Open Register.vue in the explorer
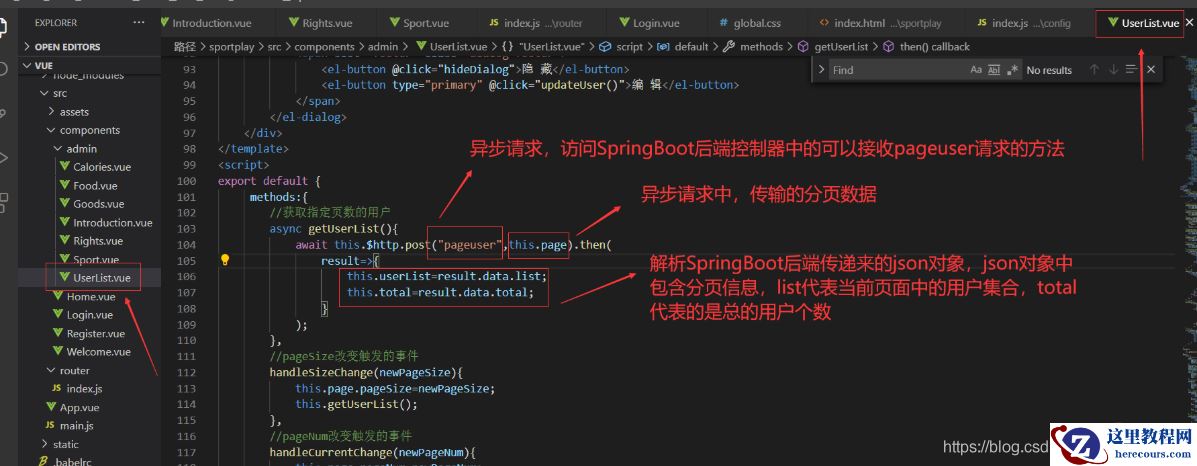The width and height of the screenshot is (1197, 466). pos(95,333)
